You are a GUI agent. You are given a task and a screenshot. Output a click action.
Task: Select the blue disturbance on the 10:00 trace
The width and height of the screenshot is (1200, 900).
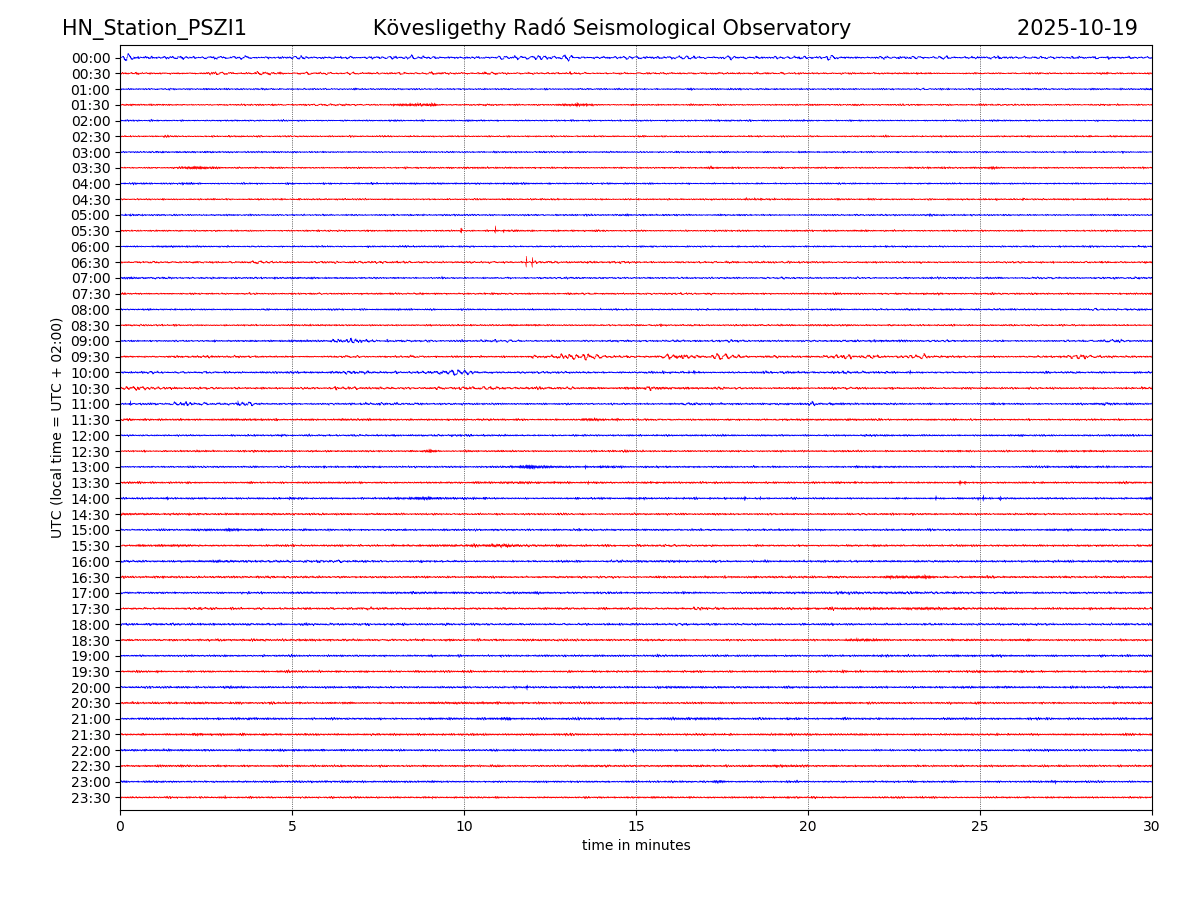point(456,372)
